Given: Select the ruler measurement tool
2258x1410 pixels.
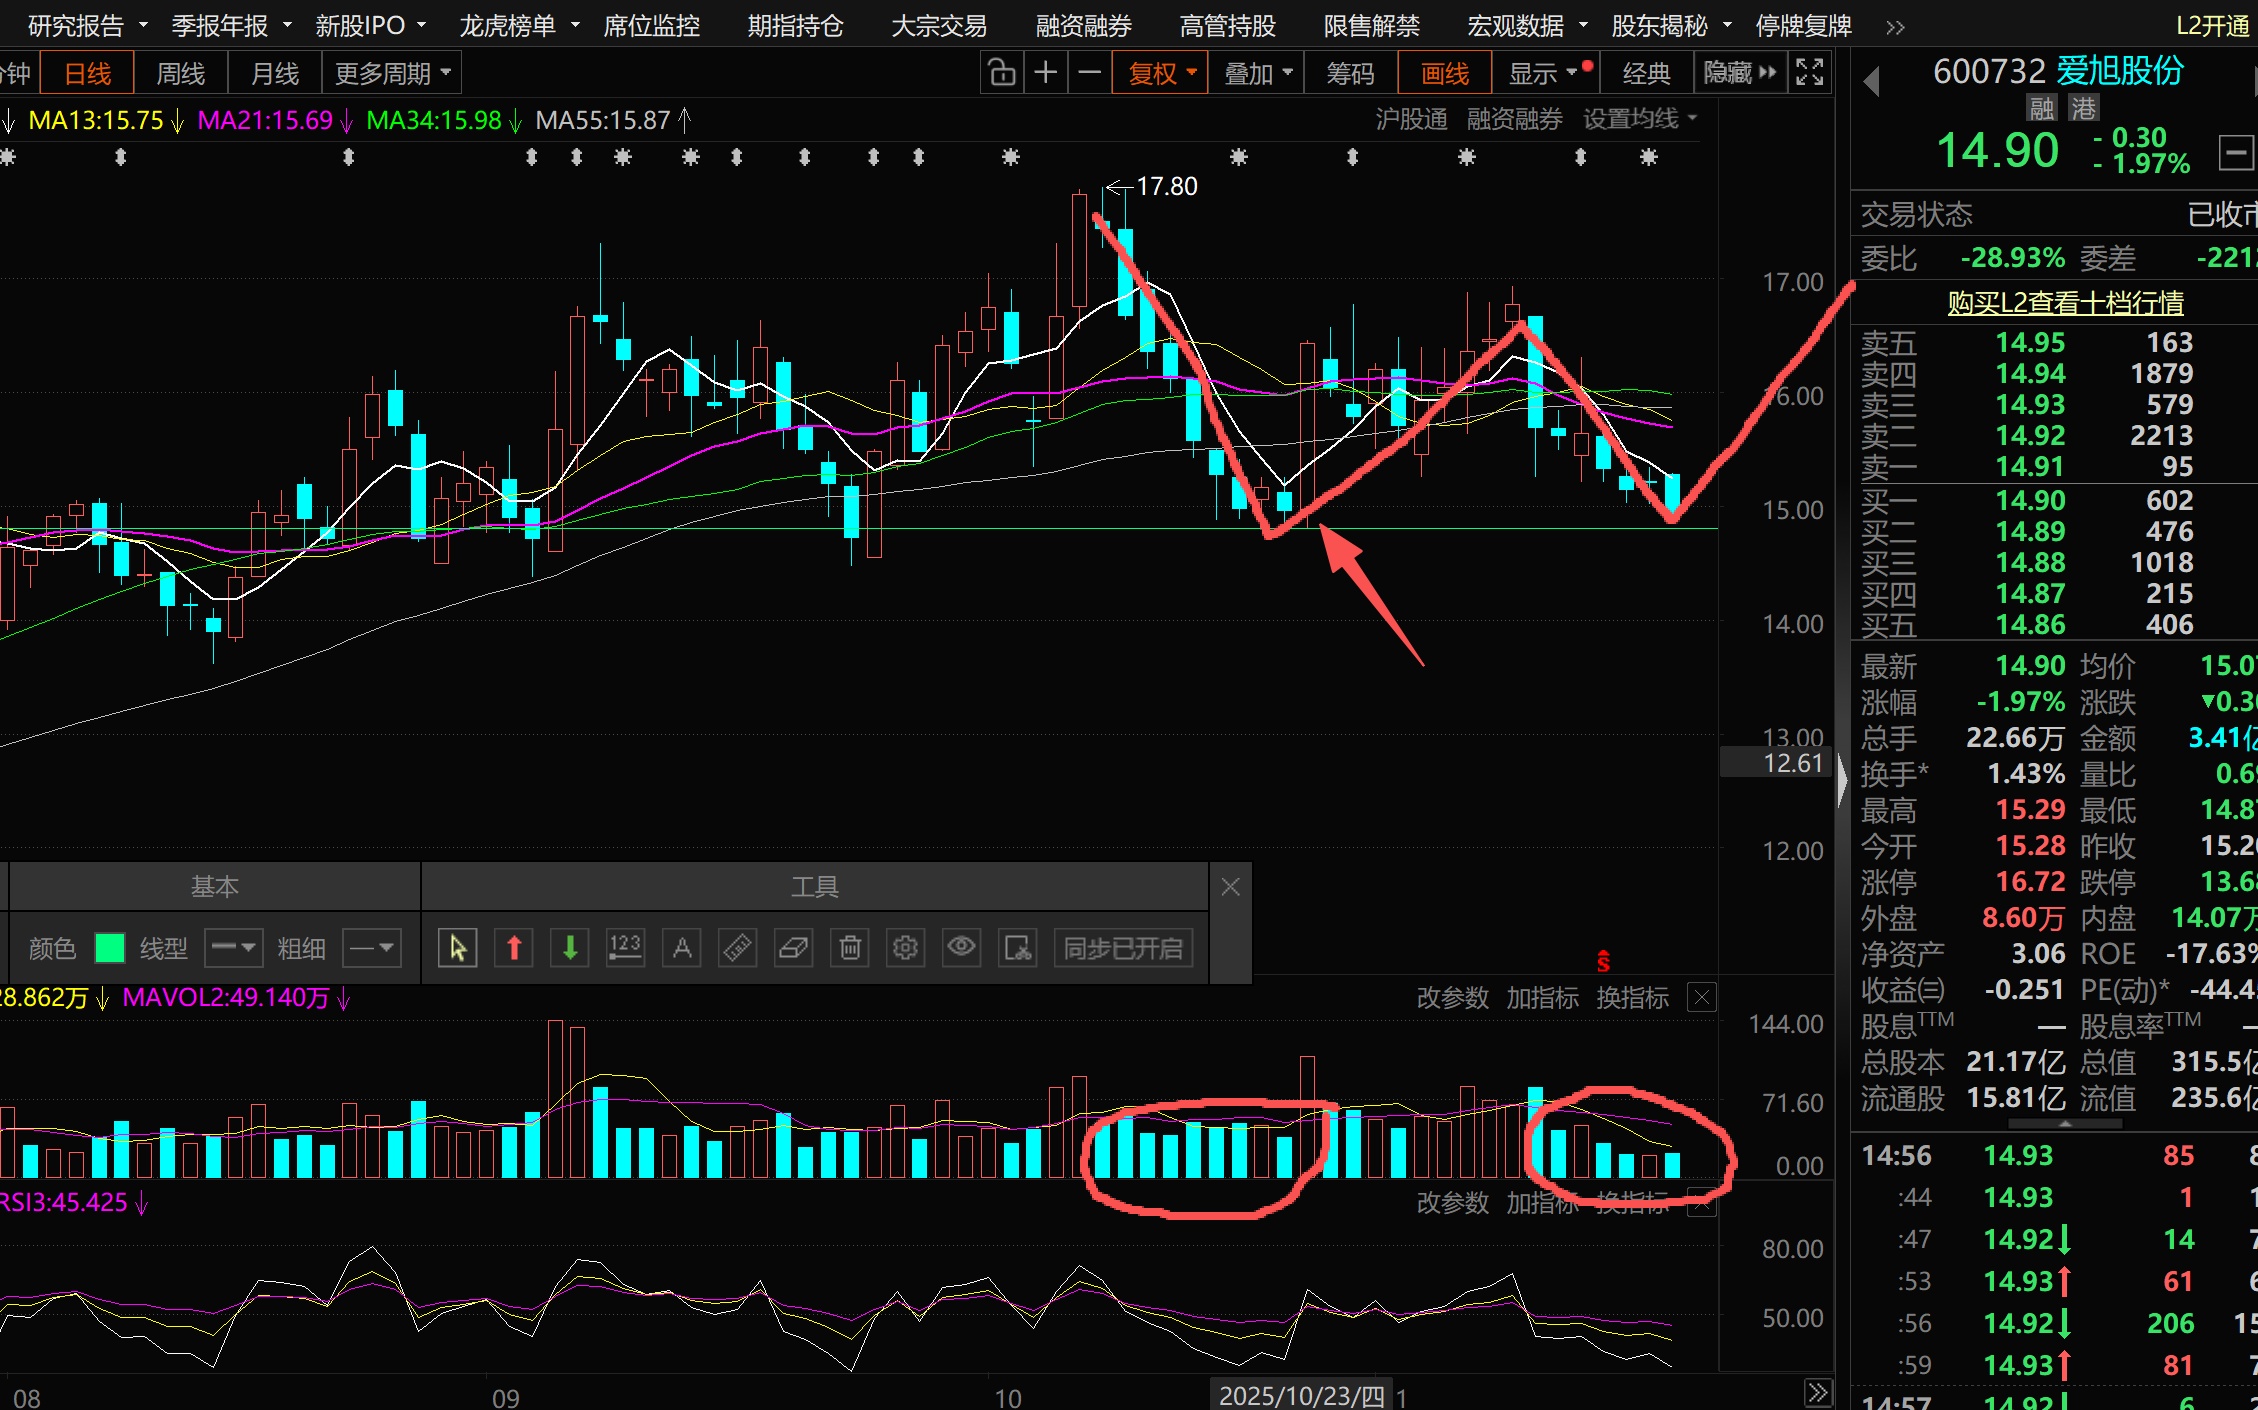Looking at the screenshot, I should [738, 947].
